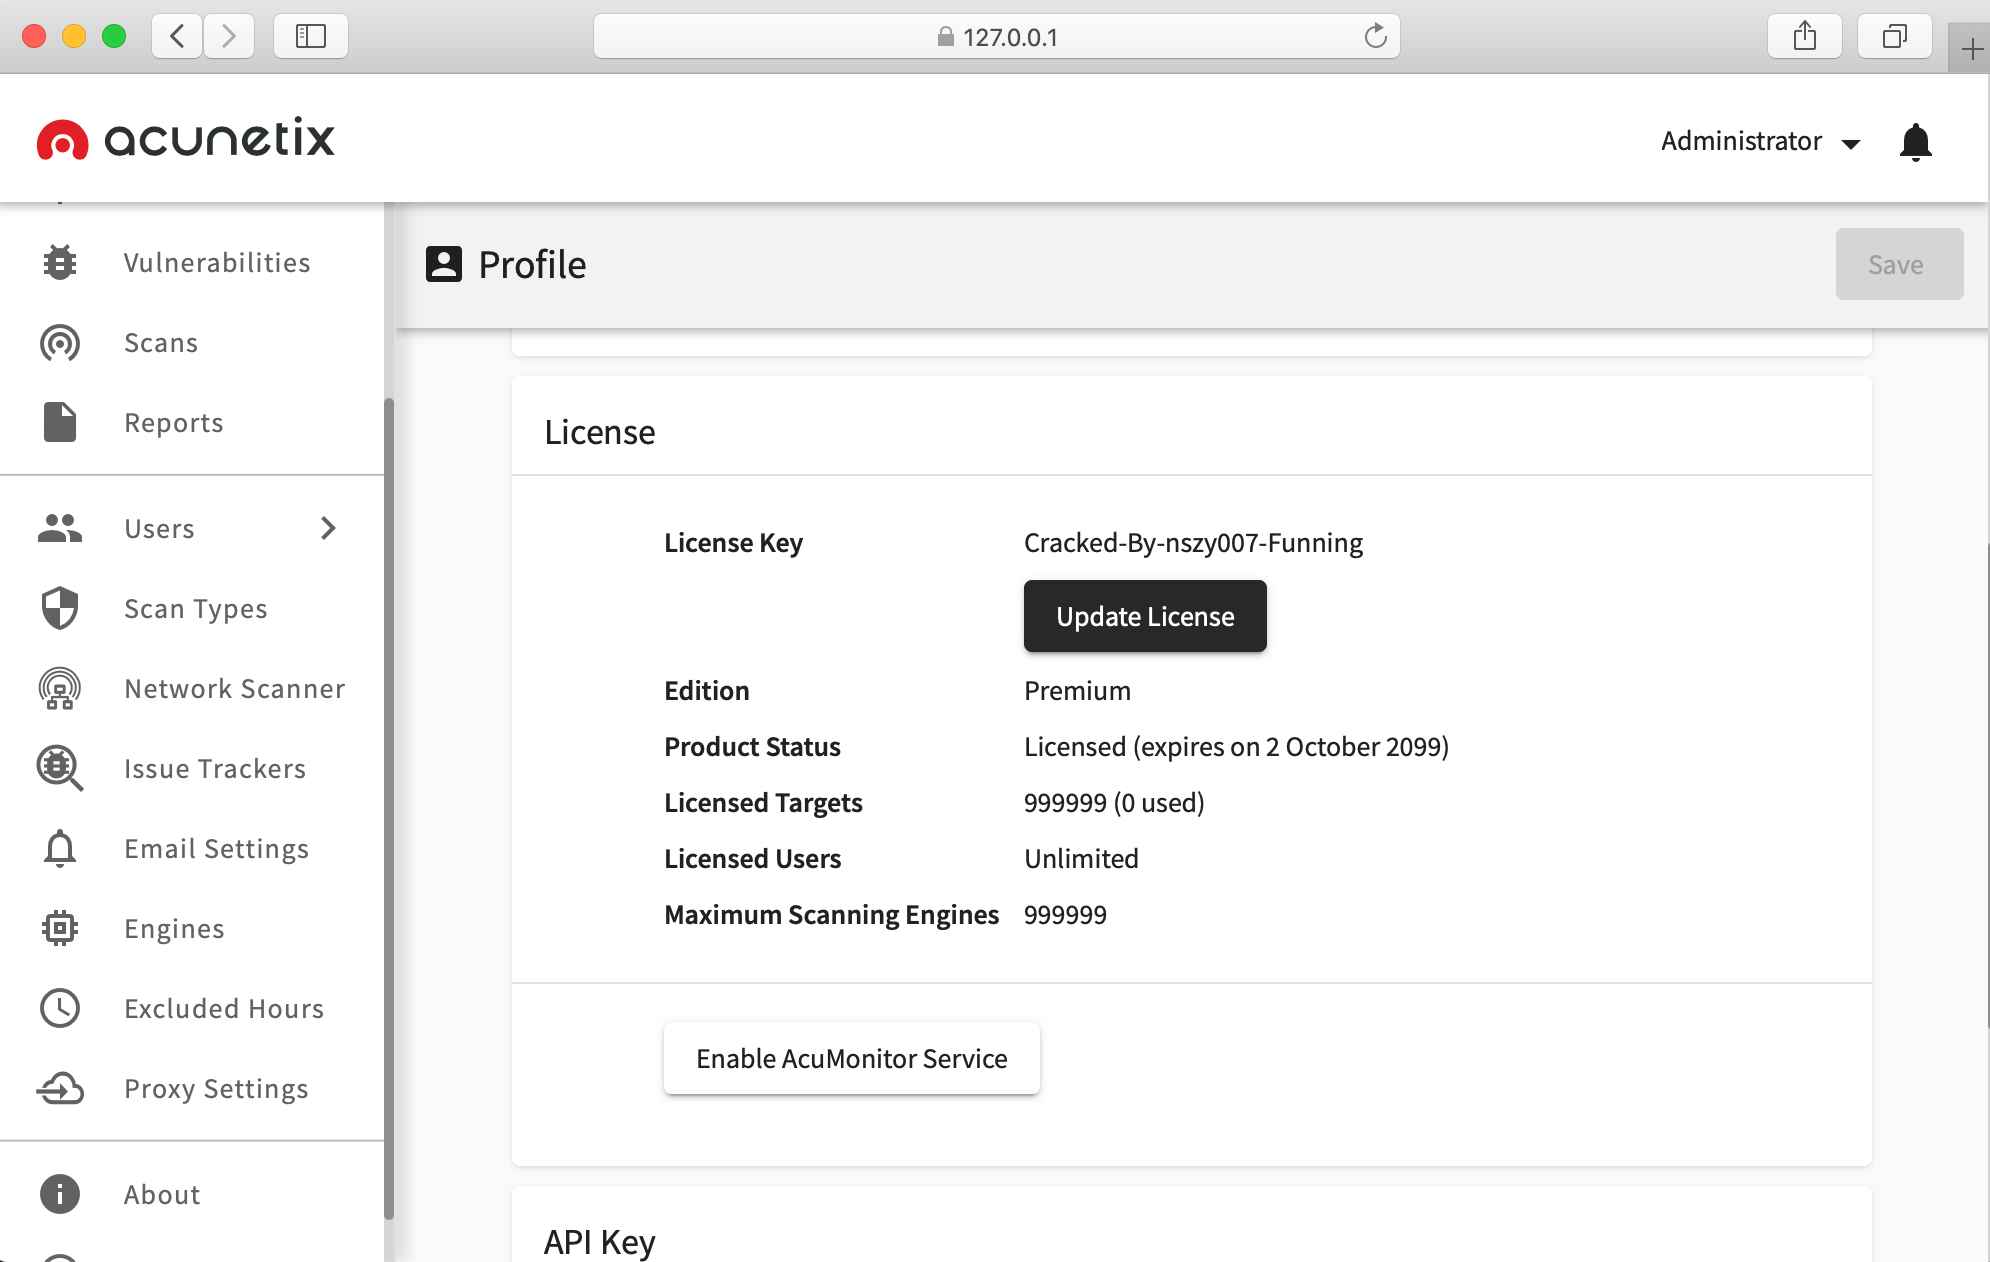Open the Administrator account dropdown

1759,142
